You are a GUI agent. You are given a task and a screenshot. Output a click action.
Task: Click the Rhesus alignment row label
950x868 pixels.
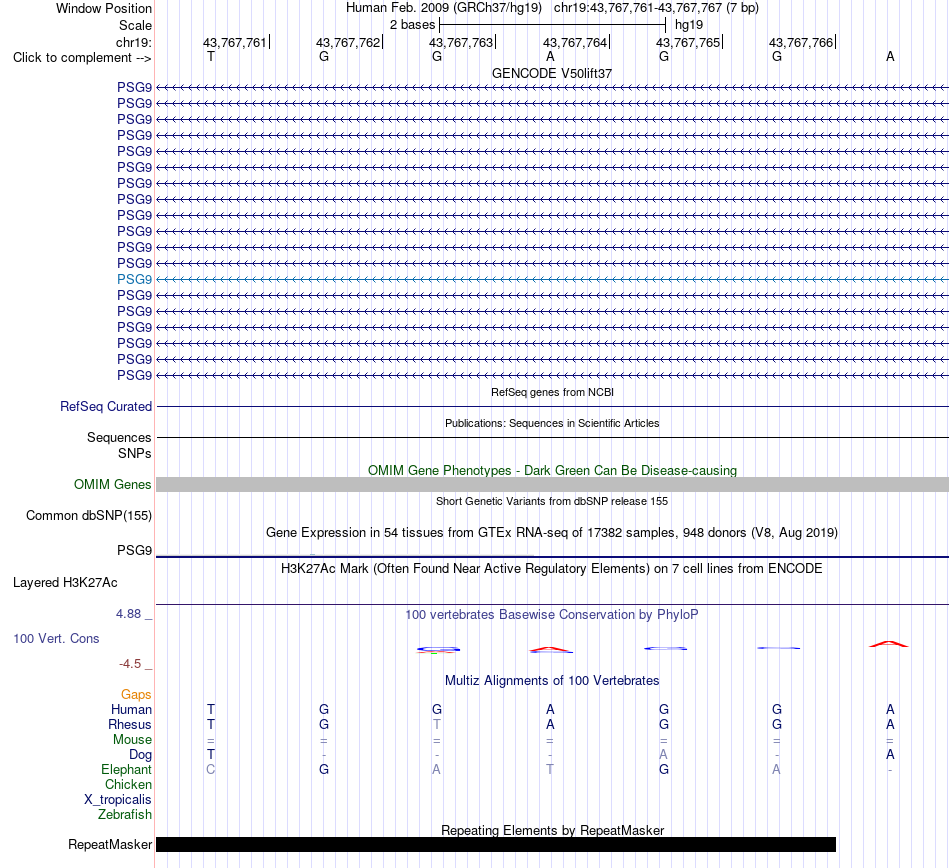(x=130, y=724)
